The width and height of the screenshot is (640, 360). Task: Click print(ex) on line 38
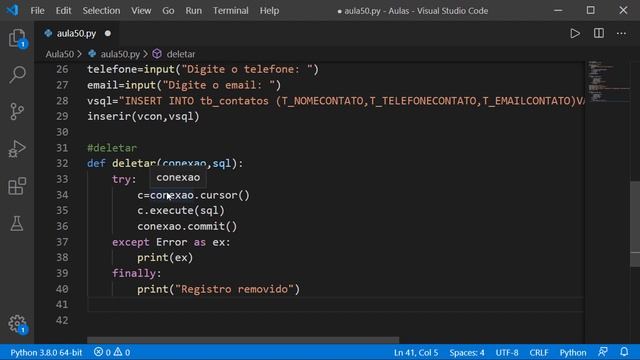coord(165,258)
